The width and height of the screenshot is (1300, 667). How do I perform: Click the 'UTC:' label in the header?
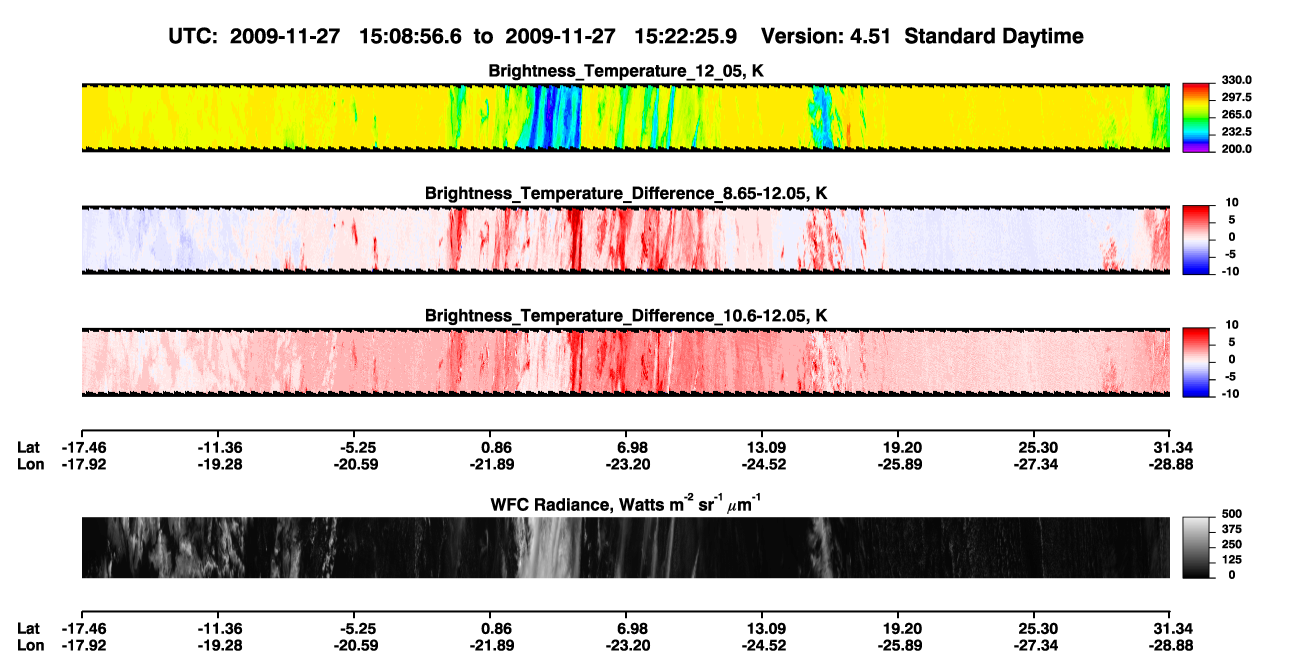pos(194,36)
